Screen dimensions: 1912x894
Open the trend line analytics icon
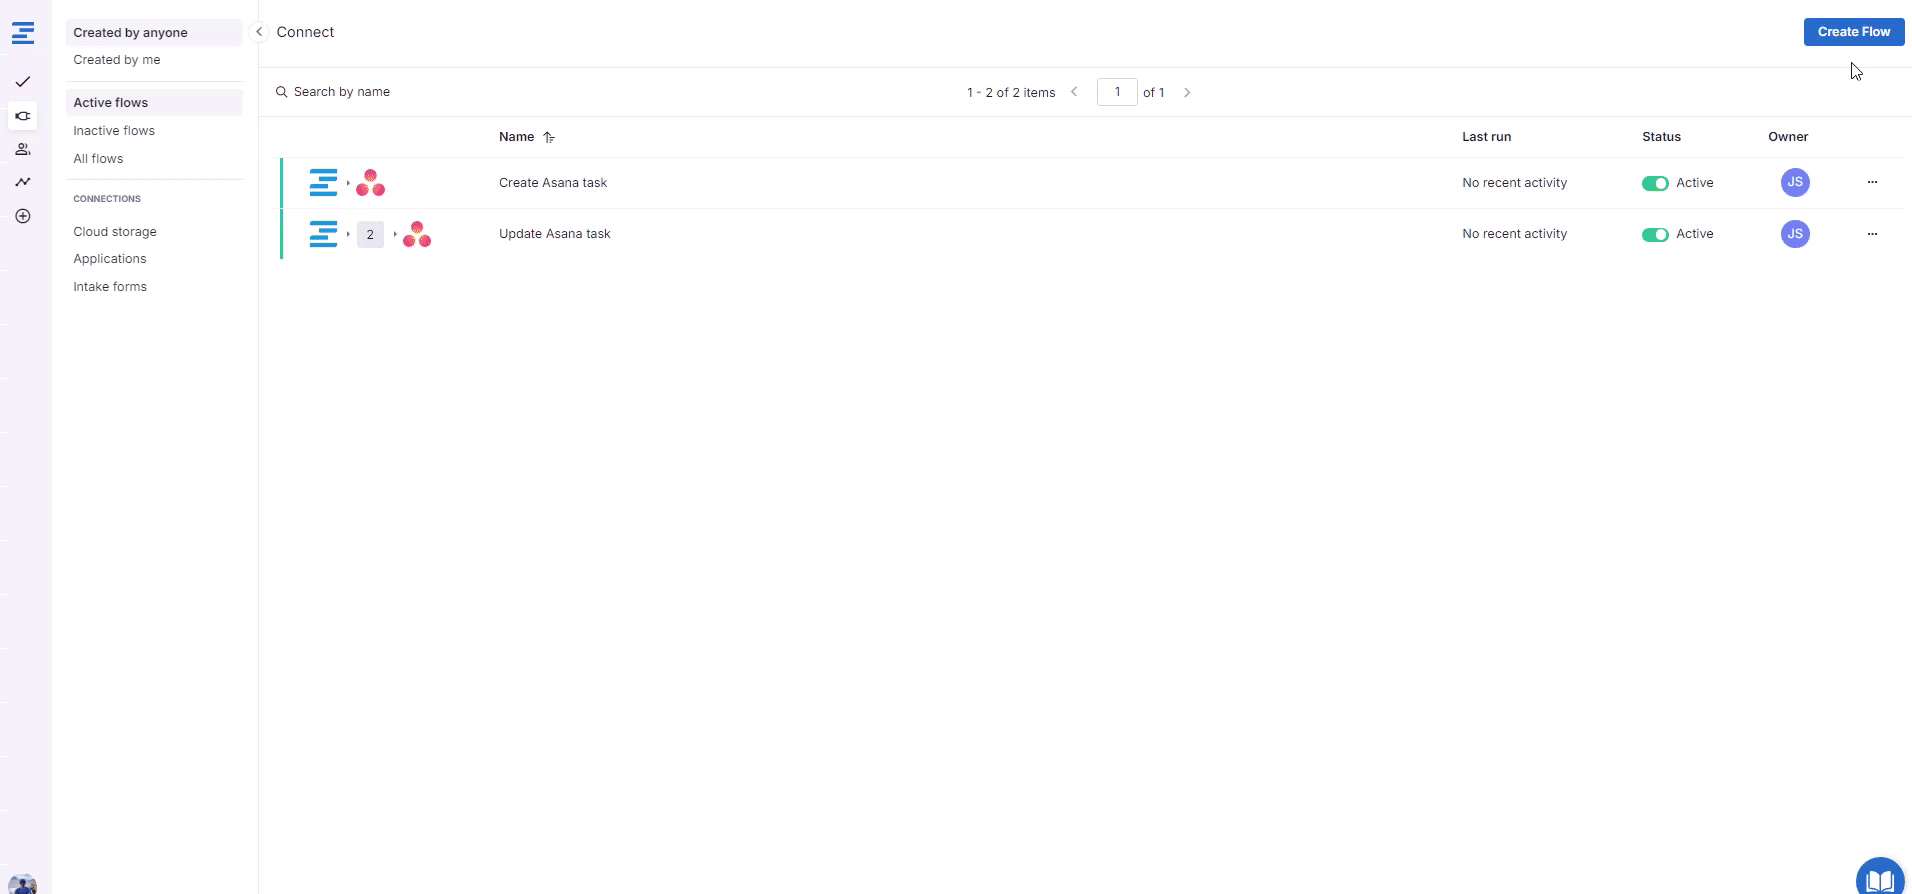click(x=23, y=182)
